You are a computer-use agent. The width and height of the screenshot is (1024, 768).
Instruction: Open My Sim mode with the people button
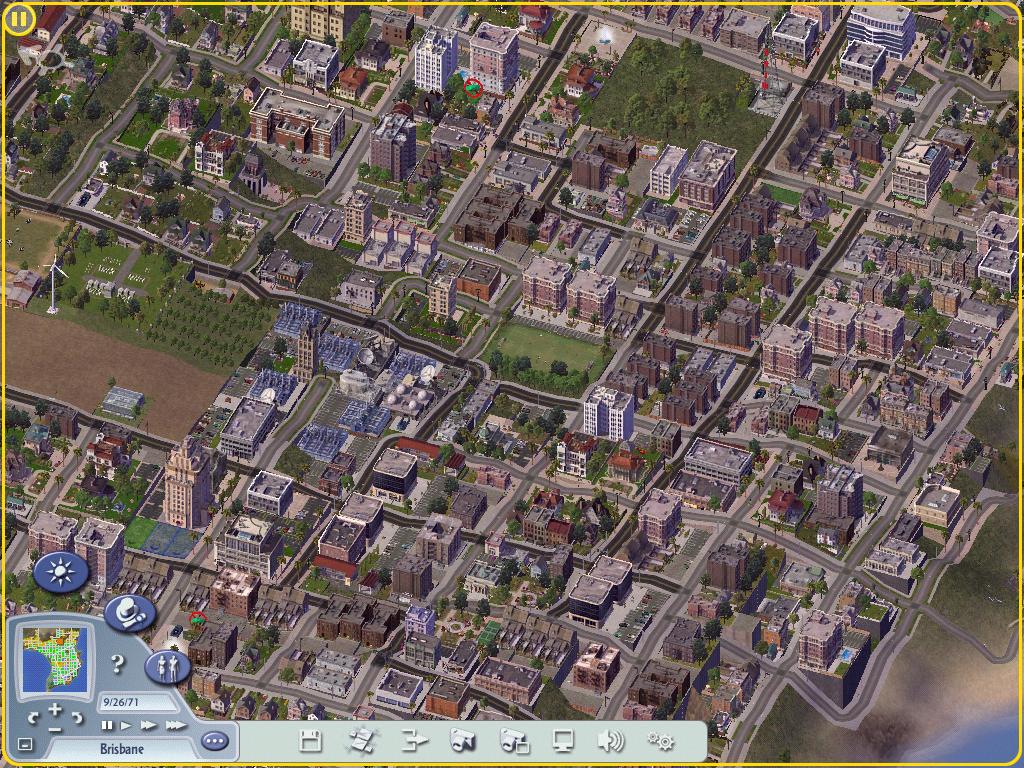(x=167, y=667)
